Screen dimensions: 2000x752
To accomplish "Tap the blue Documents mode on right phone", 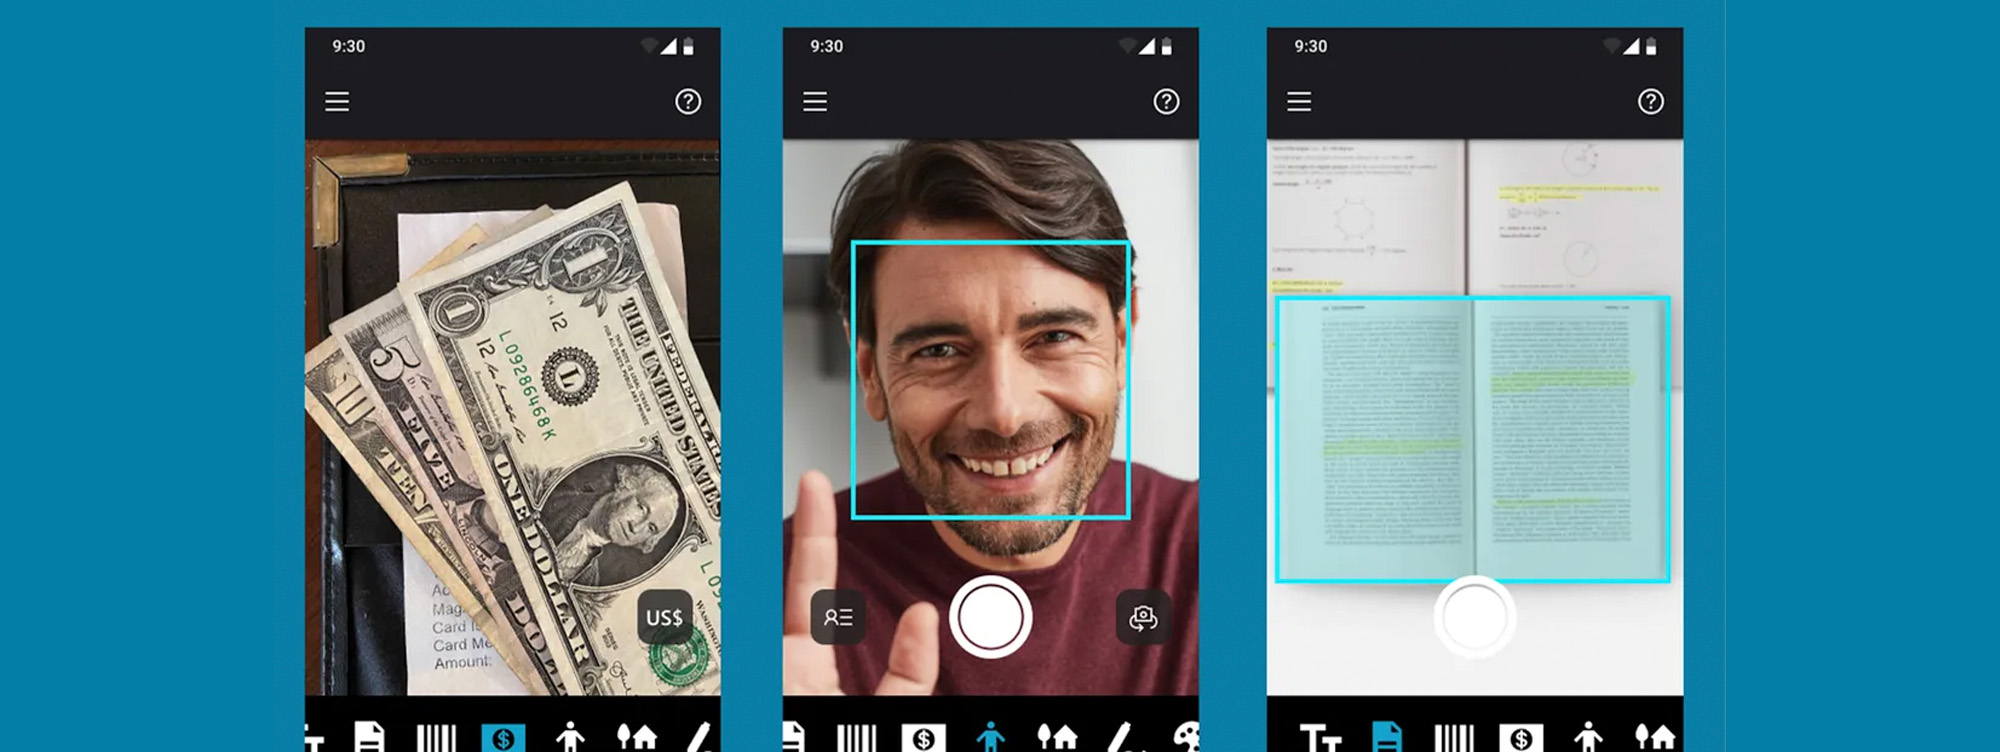I will pyautogui.click(x=1386, y=738).
